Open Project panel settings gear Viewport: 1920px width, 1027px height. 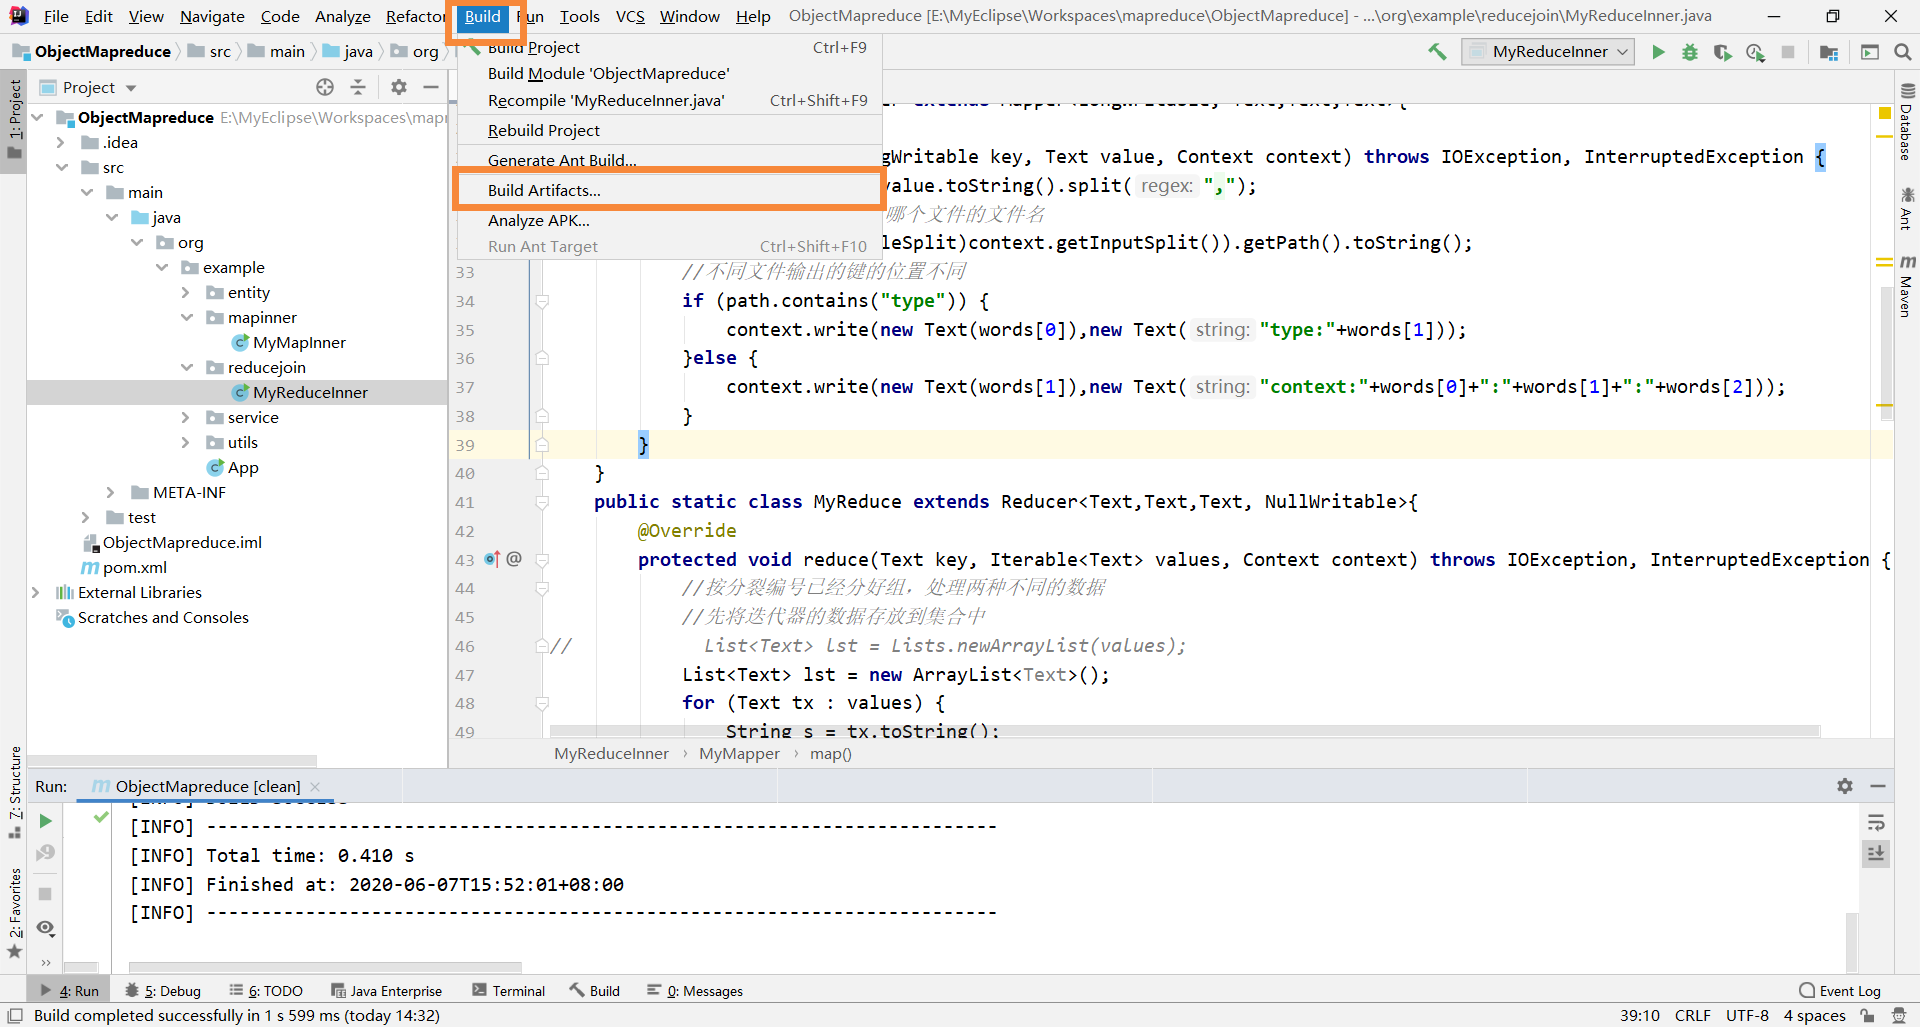(x=399, y=87)
